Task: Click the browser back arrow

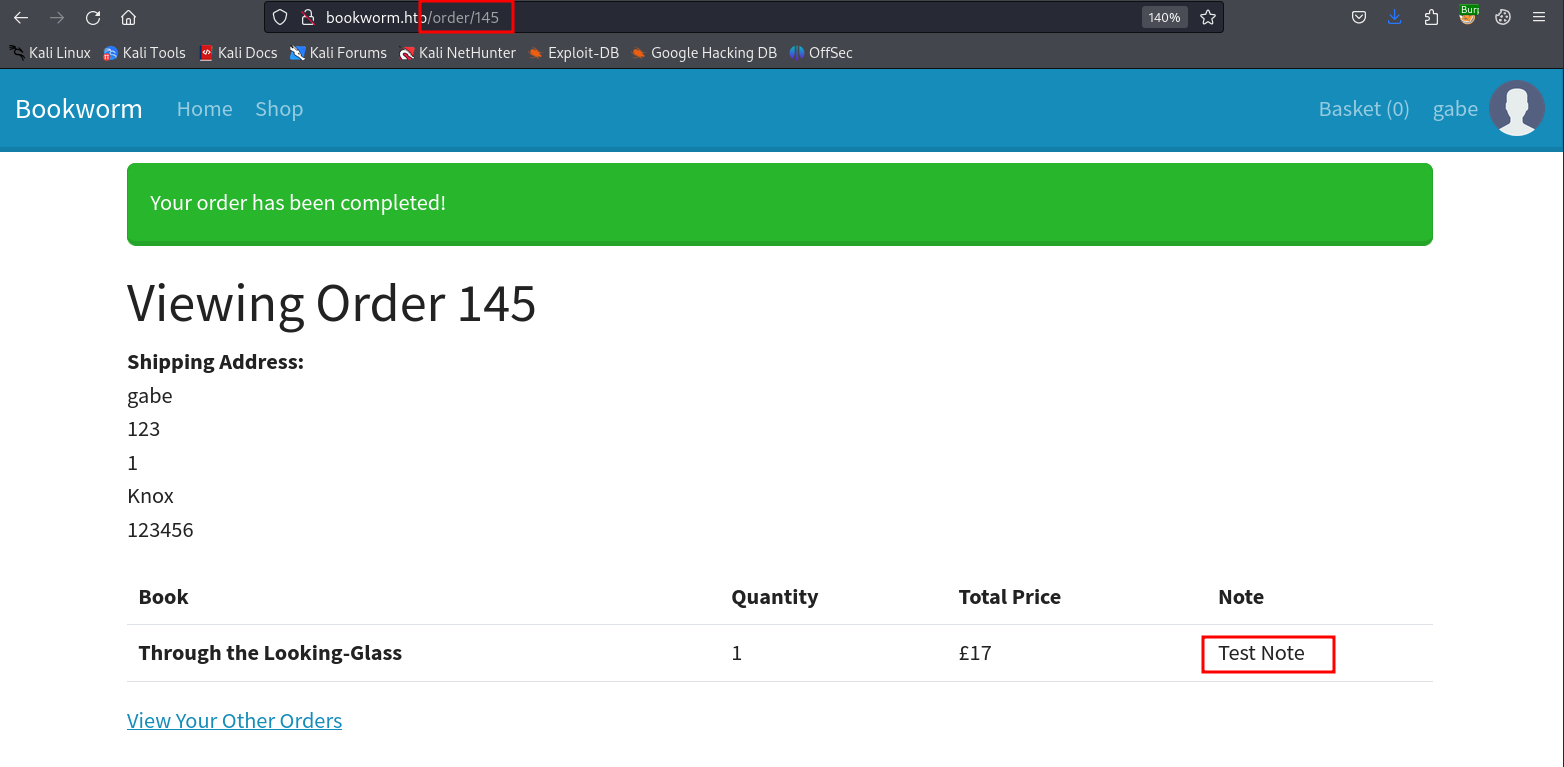Action: [x=21, y=17]
